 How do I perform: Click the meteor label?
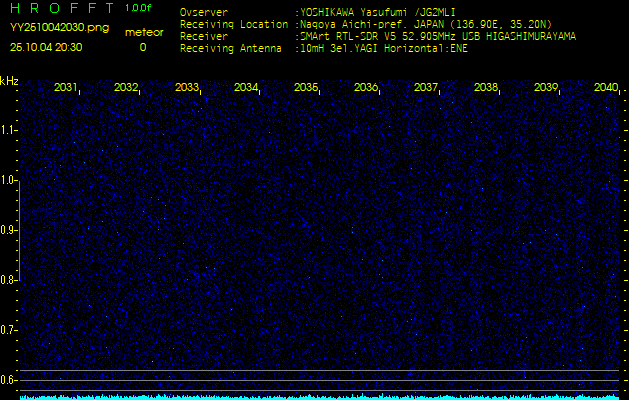tap(145, 32)
